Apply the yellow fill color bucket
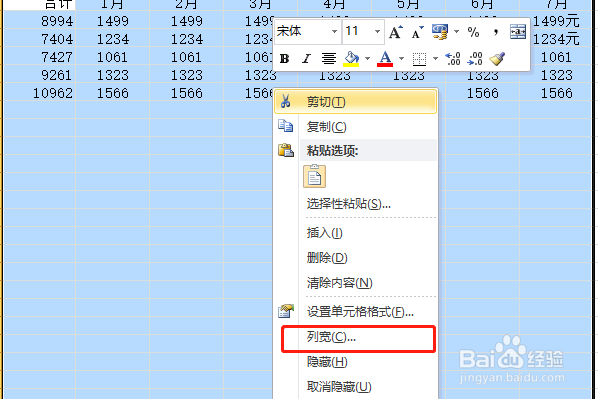Viewport: 598px width, 399px height. (x=351, y=59)
